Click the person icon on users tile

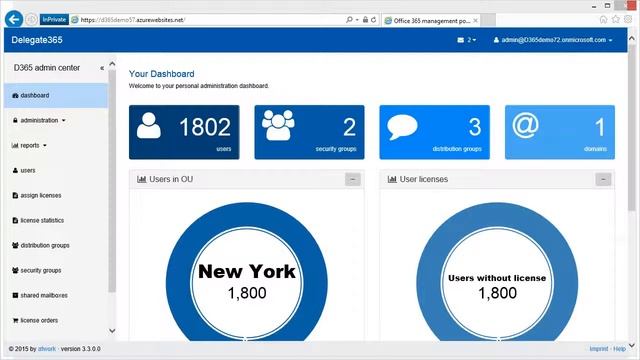click(x=149, y=126)
